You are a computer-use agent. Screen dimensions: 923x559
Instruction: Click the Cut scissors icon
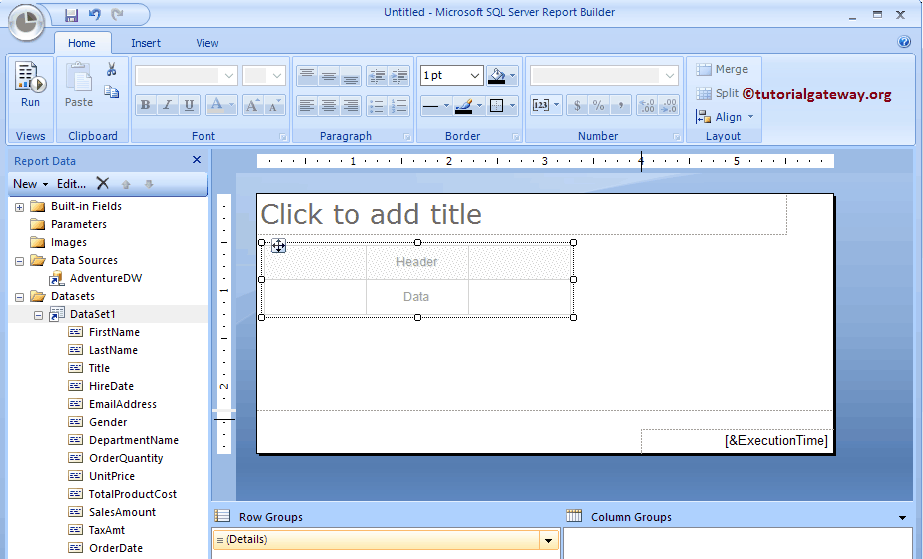coord(111,69)
